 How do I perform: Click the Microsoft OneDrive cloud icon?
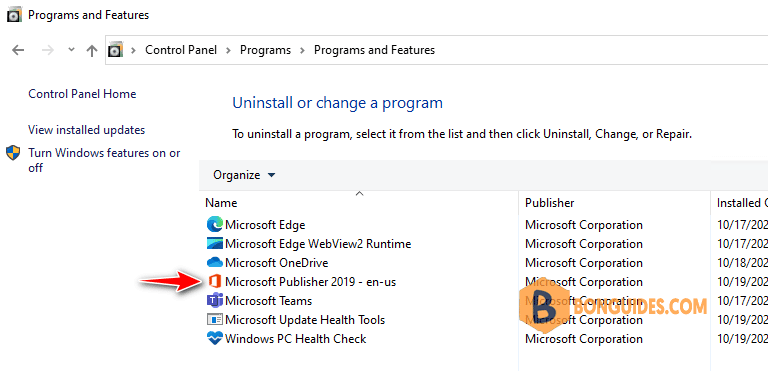tap(215, 263)
